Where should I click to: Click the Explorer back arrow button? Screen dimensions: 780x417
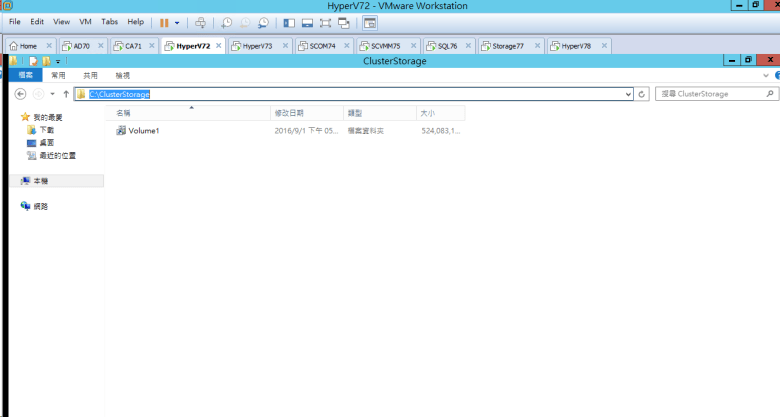point(20,94)
